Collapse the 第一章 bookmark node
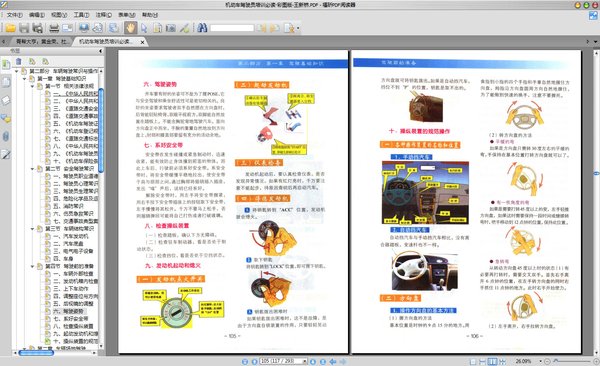Screen dimensions: 600x366 [x=24, y=79]
